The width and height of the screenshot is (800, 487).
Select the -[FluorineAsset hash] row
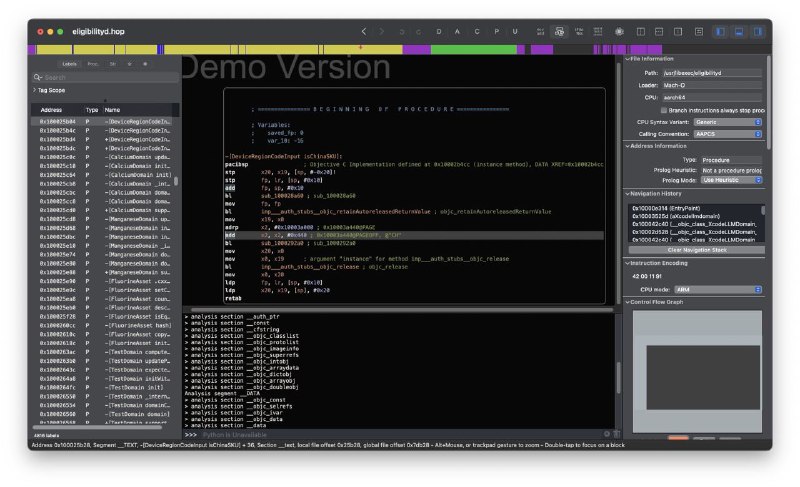104,325
